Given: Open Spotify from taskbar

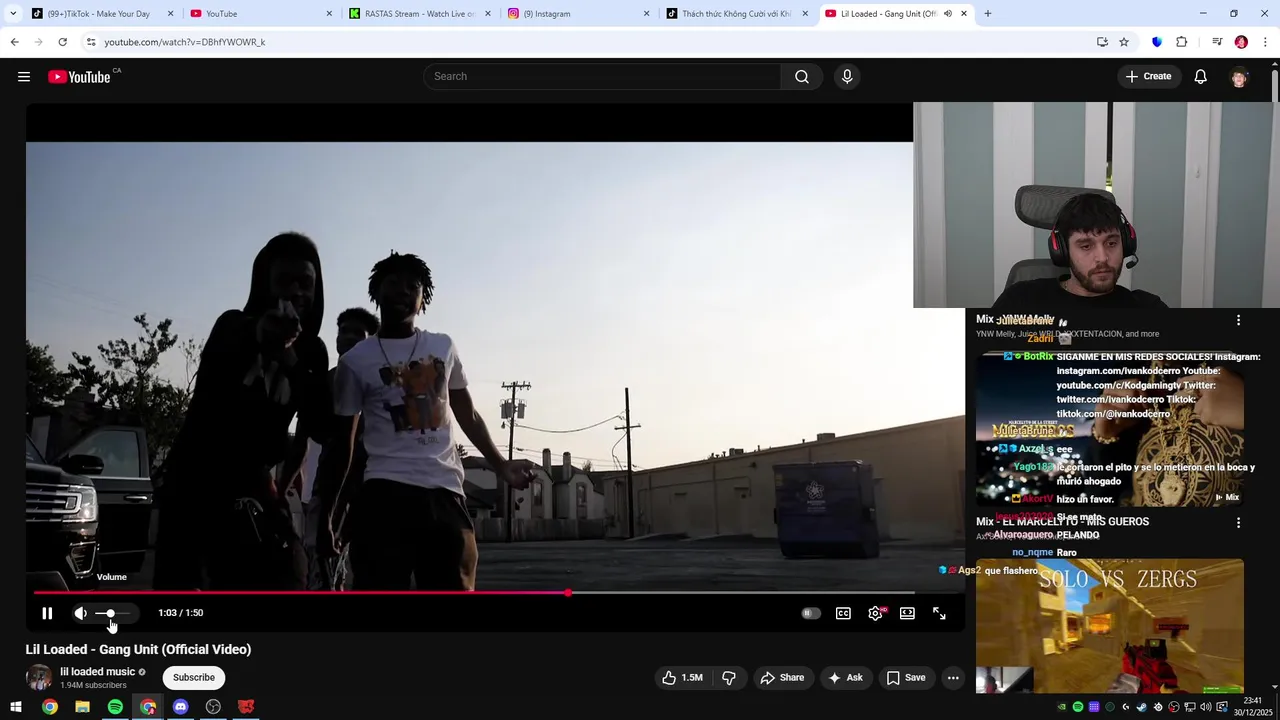Looking at the screenshot, I should pyautogui.click(x=115, y=707).
